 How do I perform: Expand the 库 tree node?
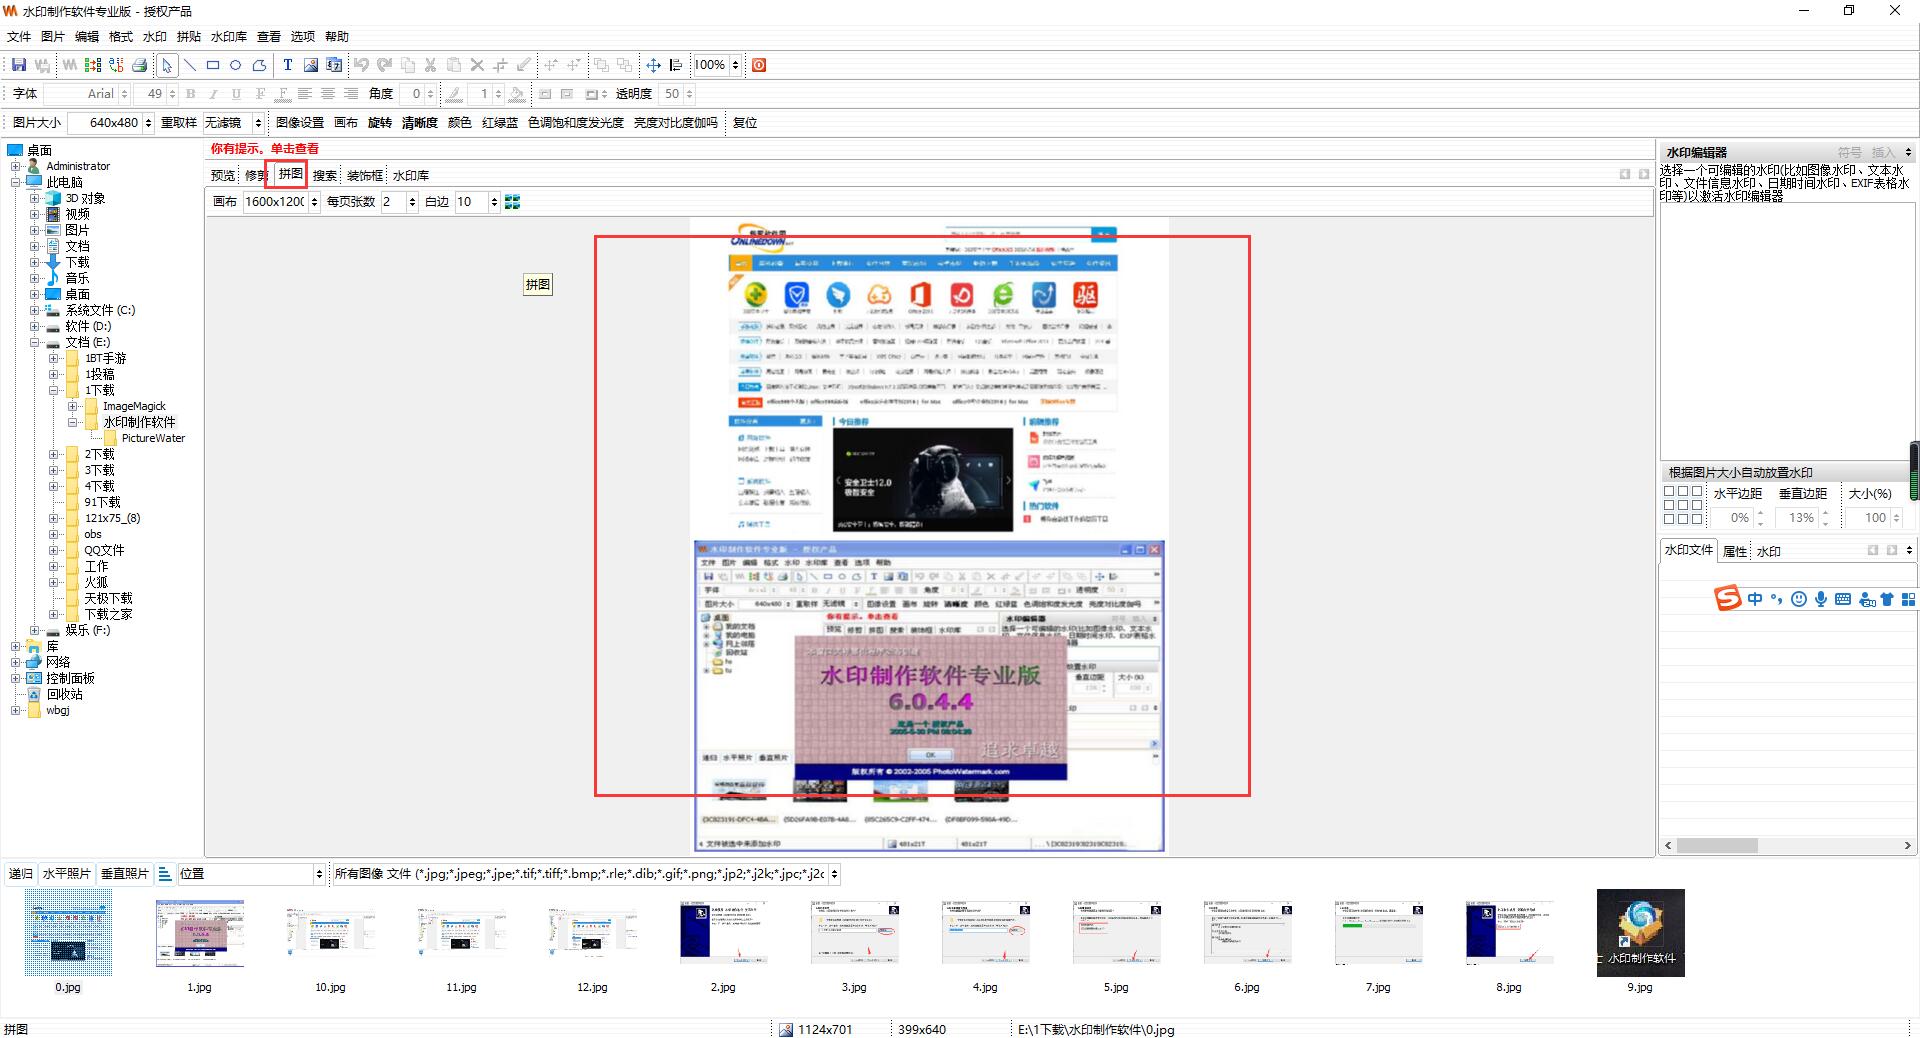[x=16, y=646]
